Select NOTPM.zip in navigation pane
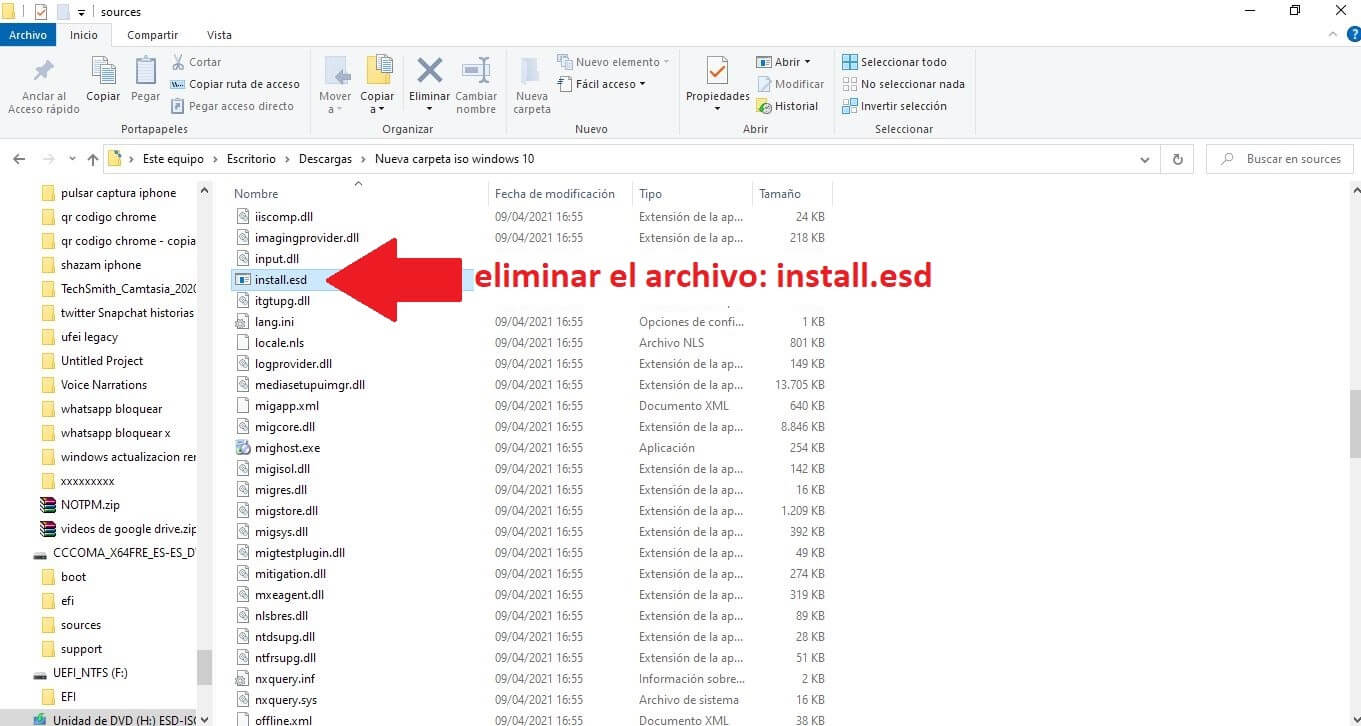 click(x=90, y=505)
